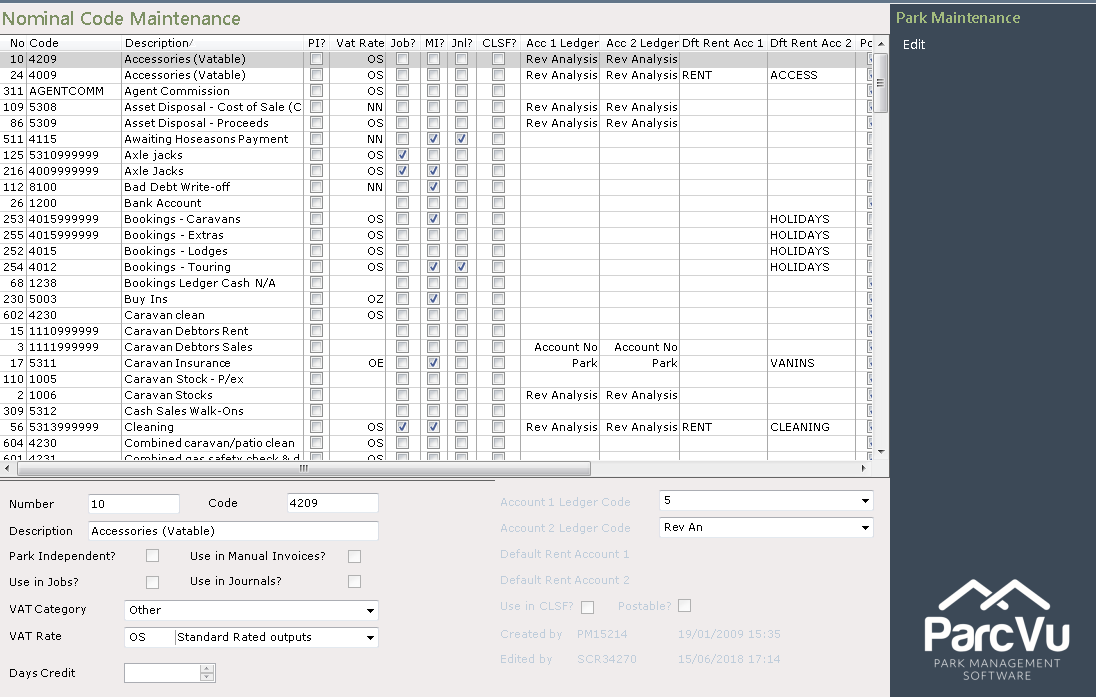
Task: Check the Use in Jobs checkbox
Action: click(x=152, y=582)
